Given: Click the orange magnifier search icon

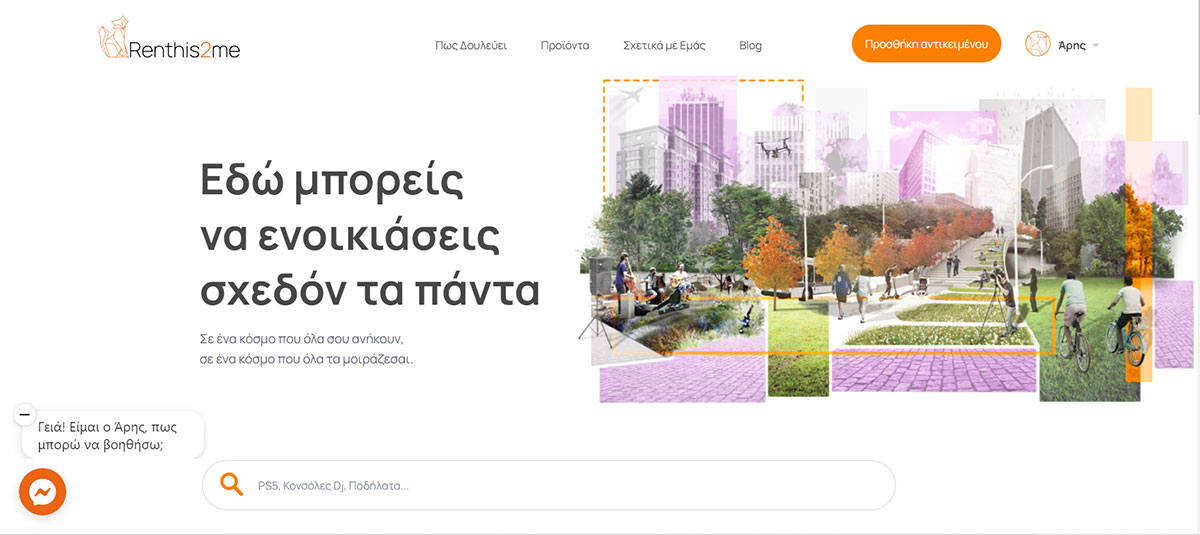Looking at the screenshot, I should point(232,485).
